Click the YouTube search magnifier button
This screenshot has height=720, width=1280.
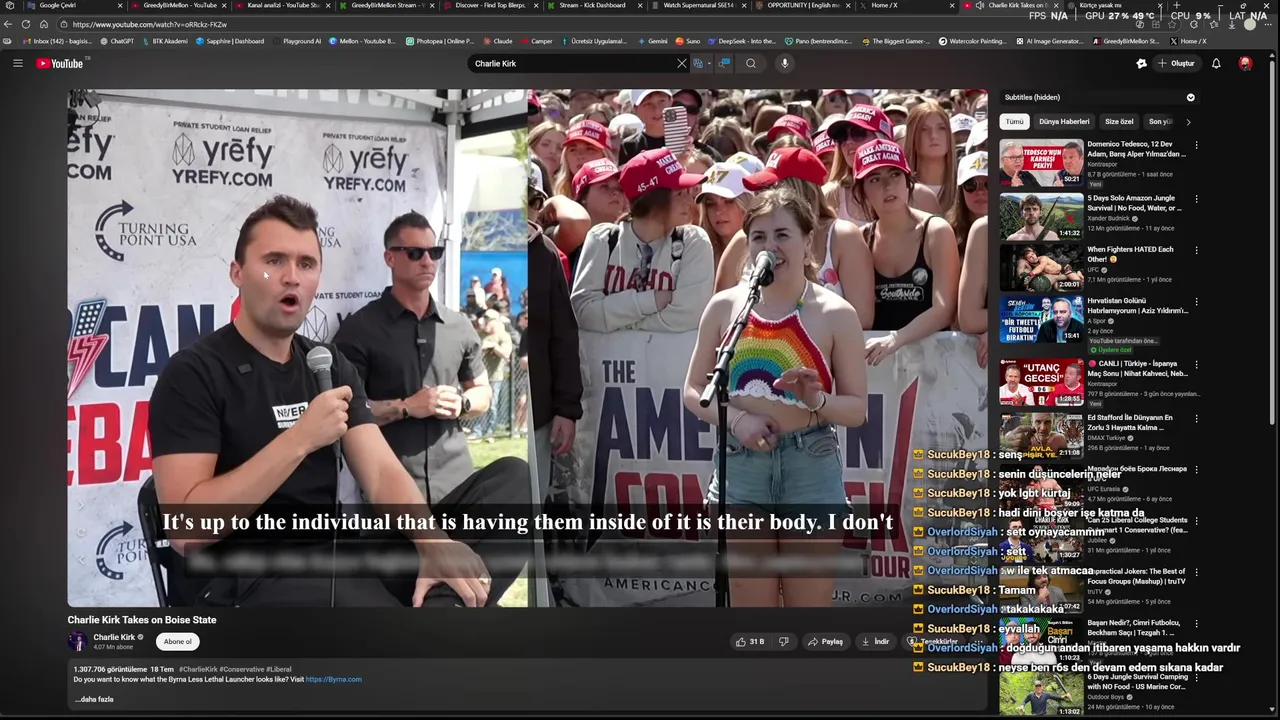coord(751,63)
